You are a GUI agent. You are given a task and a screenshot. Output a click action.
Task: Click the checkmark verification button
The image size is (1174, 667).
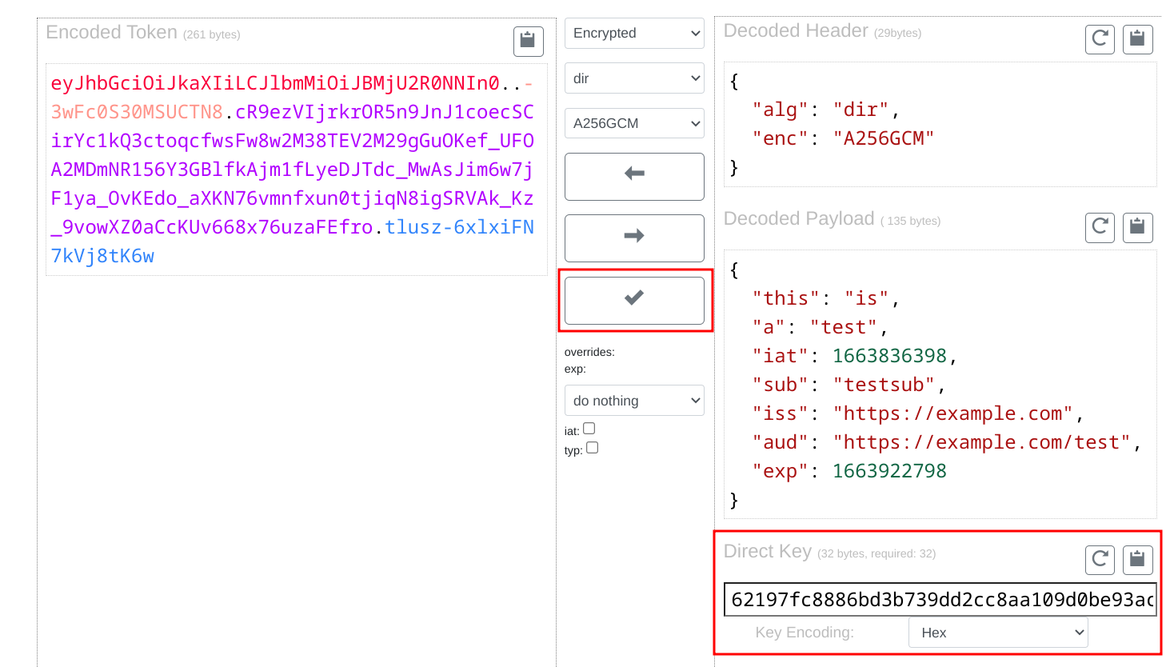[634, 300]
